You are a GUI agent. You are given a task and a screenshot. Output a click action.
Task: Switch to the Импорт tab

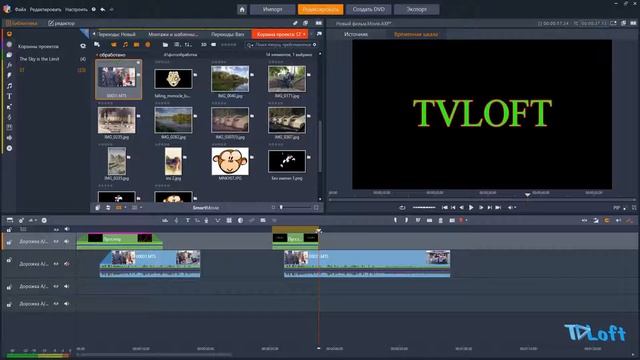(272, 9)
